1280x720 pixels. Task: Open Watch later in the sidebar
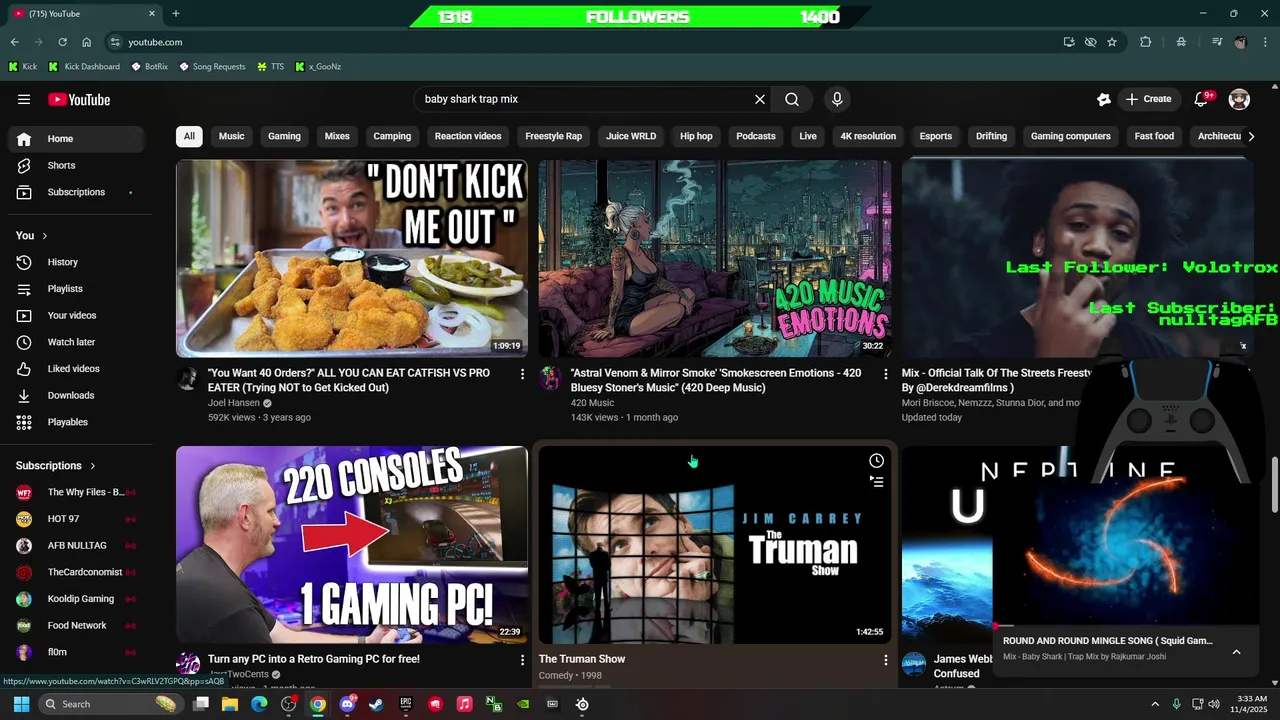pos(77,342)
